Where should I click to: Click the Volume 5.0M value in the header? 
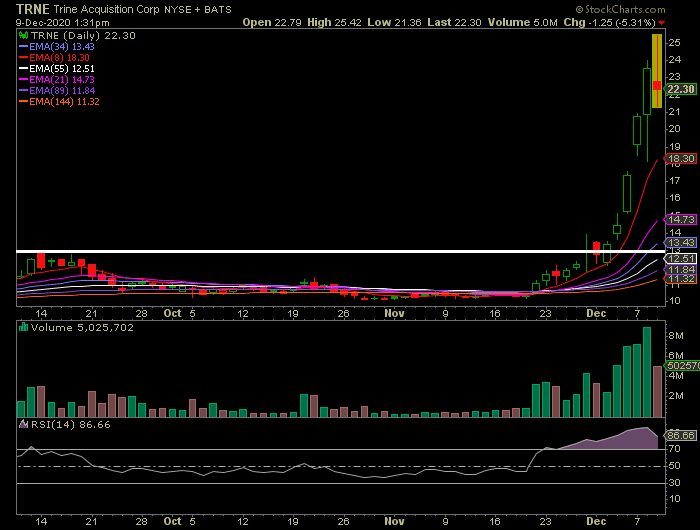[522, 22]
